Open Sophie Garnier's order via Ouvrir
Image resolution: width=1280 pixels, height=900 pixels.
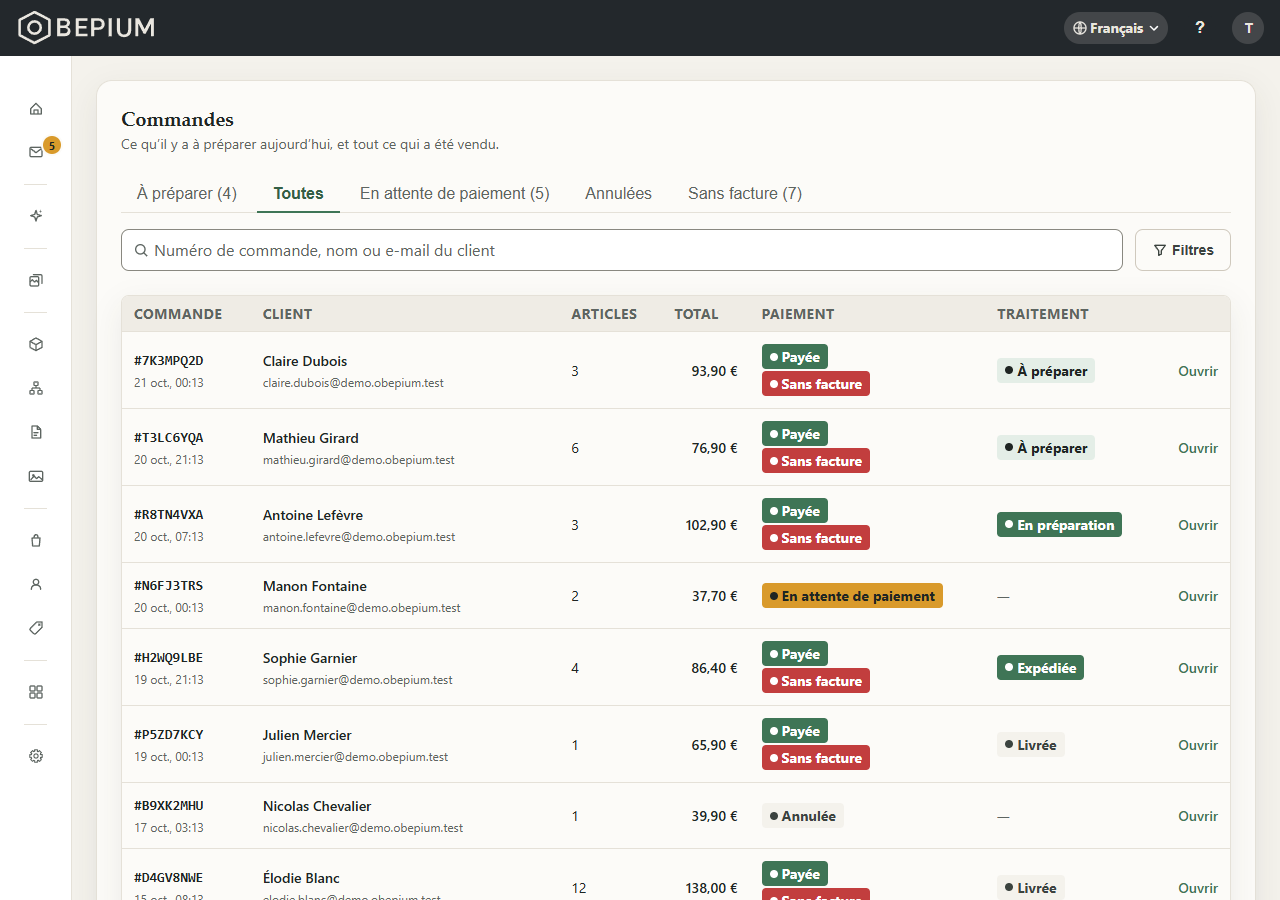(1198, 668)
